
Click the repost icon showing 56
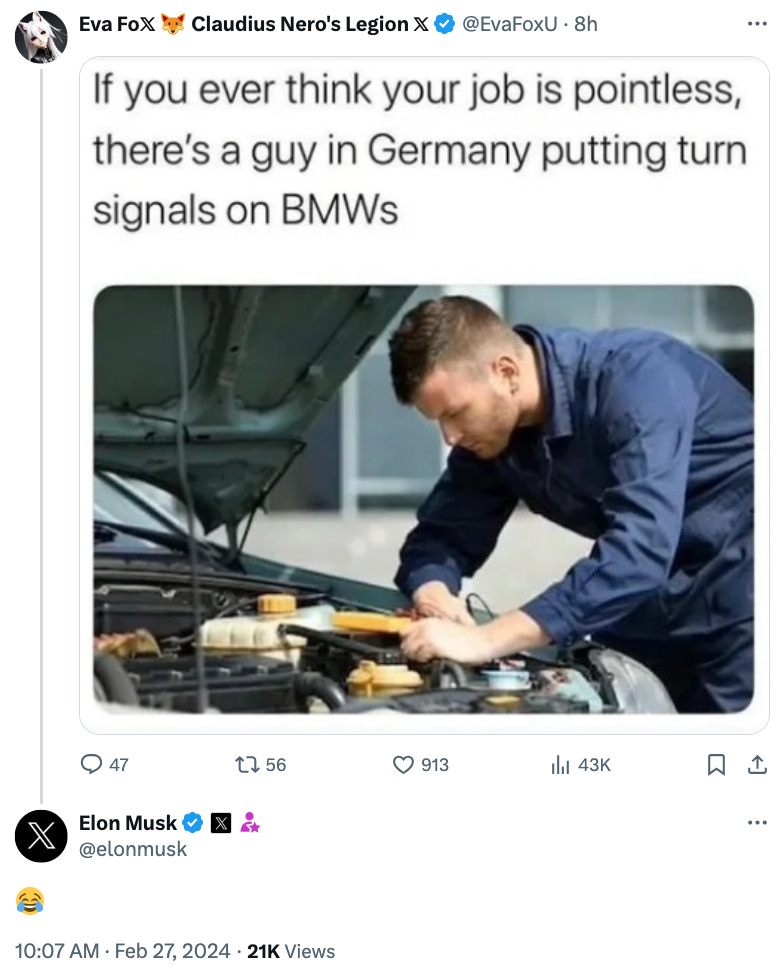tap(247, 765)
